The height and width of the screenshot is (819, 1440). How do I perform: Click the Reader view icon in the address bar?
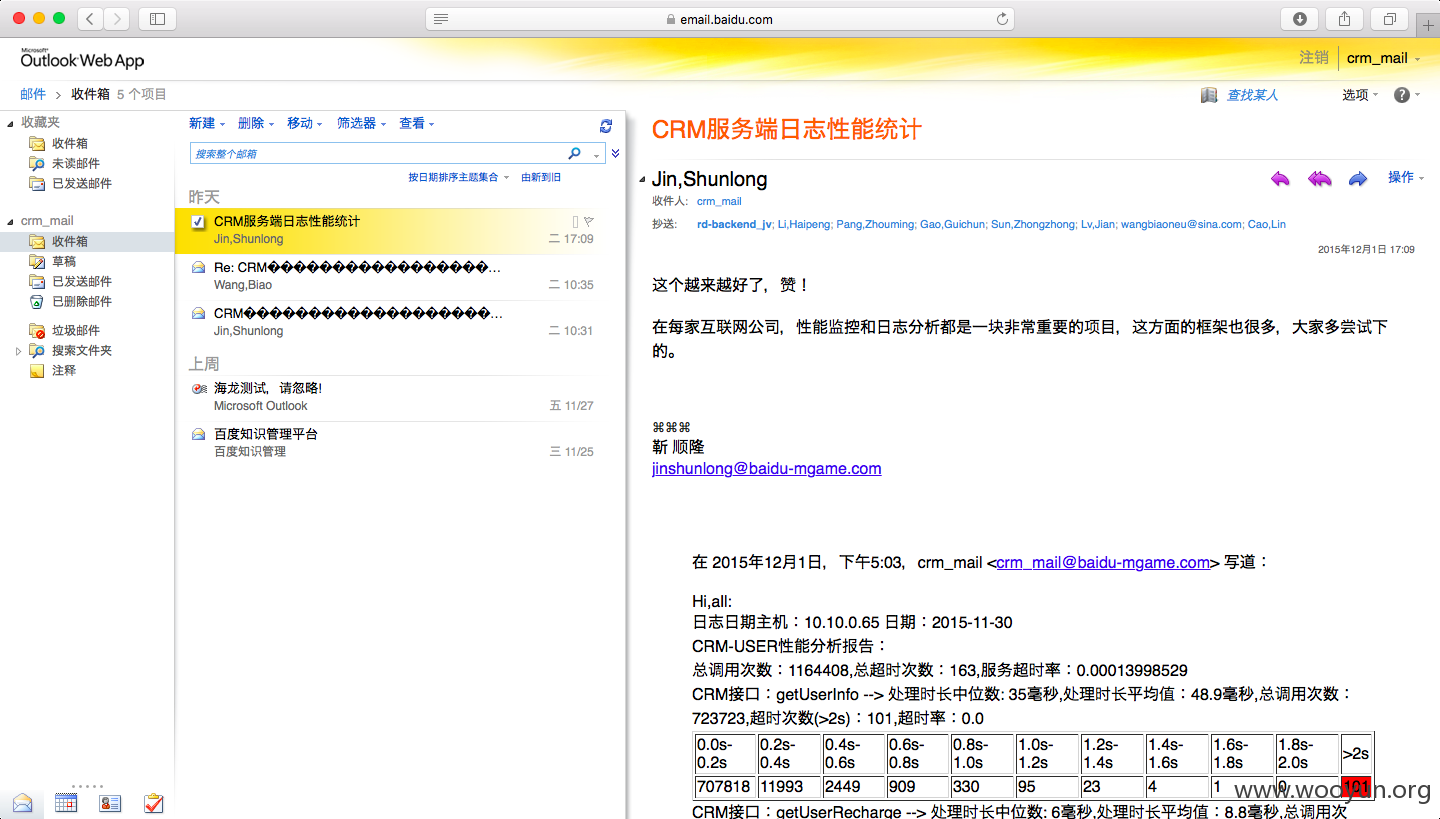click(x=441, y=19)
